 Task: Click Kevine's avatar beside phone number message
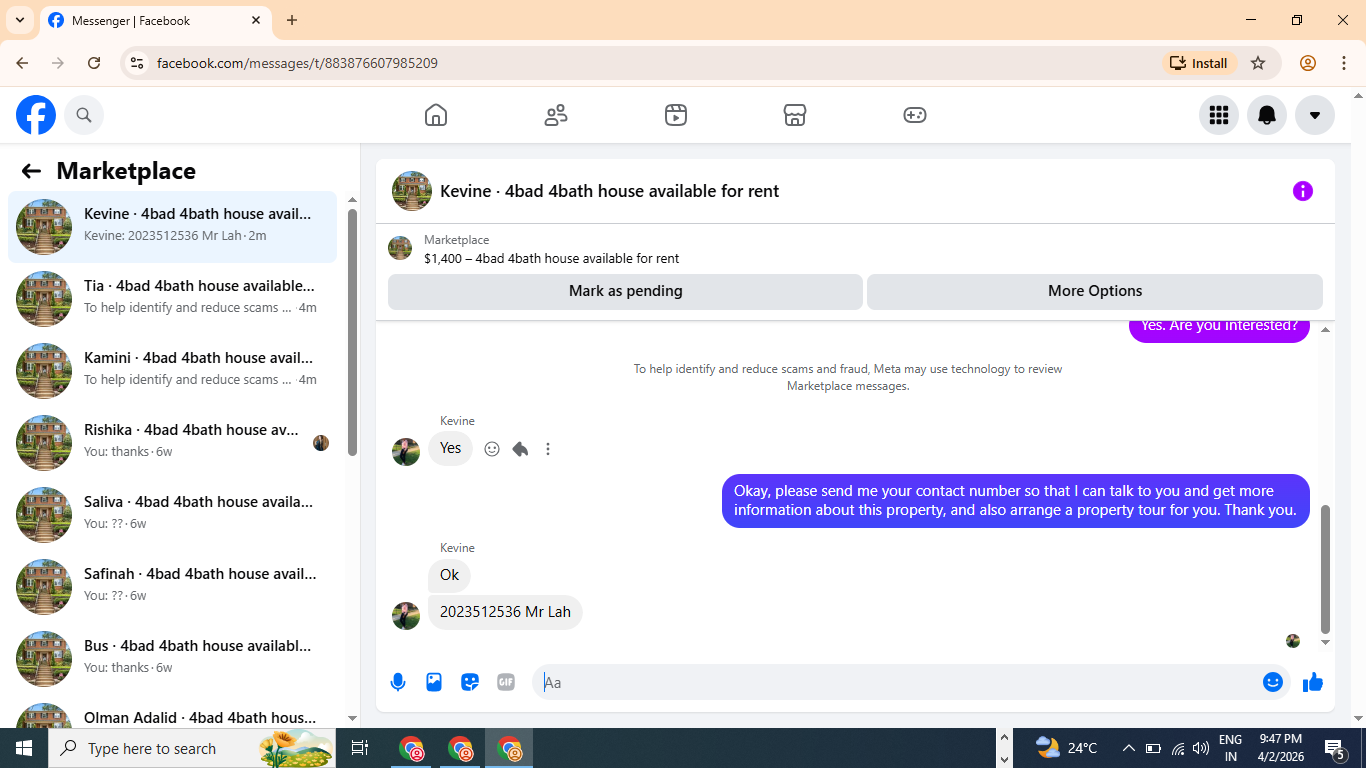(x=406, y=616)
